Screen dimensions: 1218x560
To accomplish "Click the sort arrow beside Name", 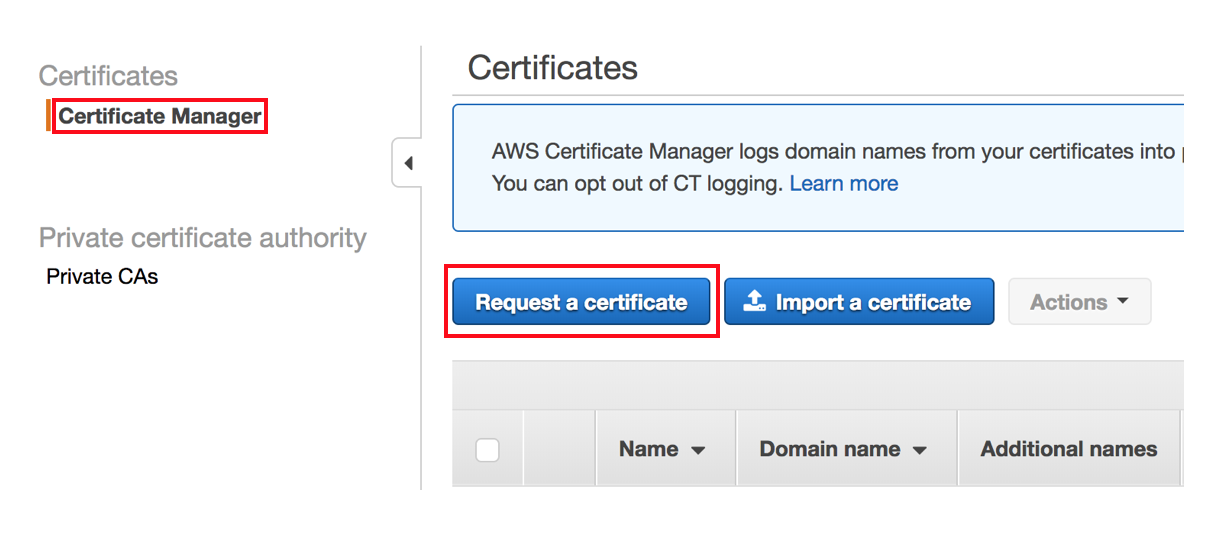I will 698,451.
